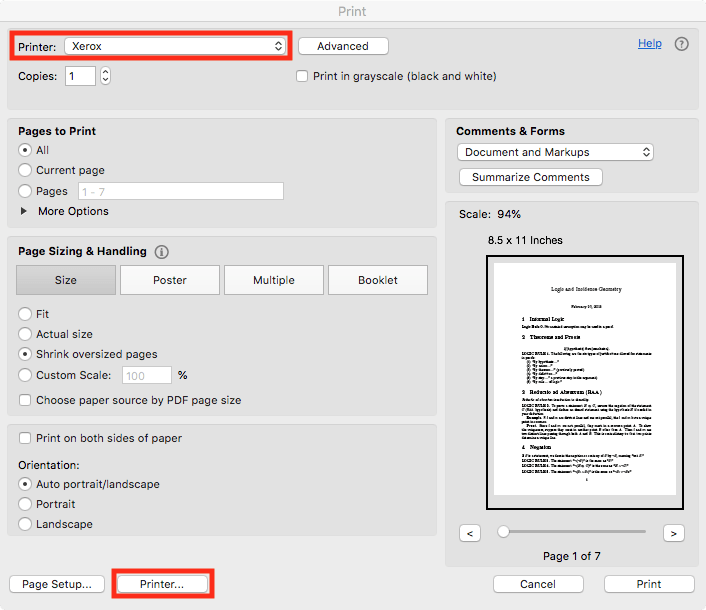Screen dimensions: 706x610
Task: Click the Print button
Action: (x=649, y=584)
